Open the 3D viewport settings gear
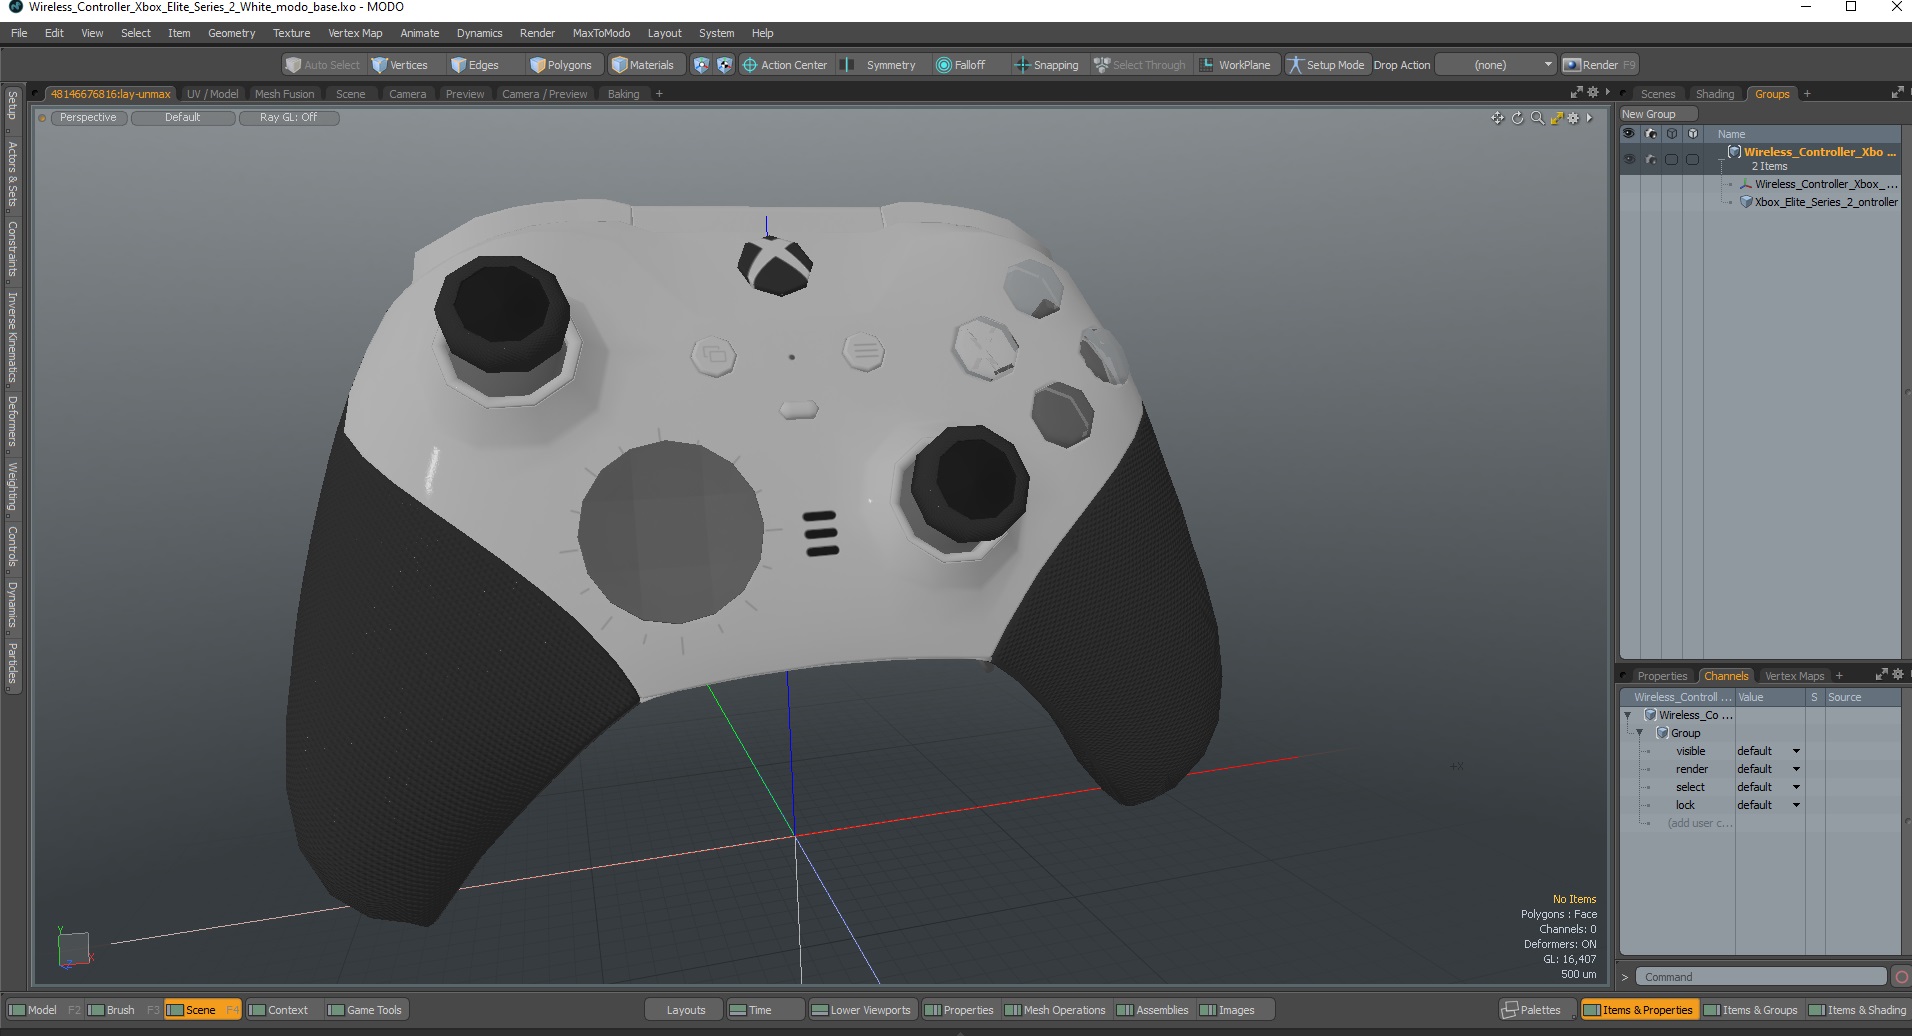1912x1036 pixels. 1573,118
